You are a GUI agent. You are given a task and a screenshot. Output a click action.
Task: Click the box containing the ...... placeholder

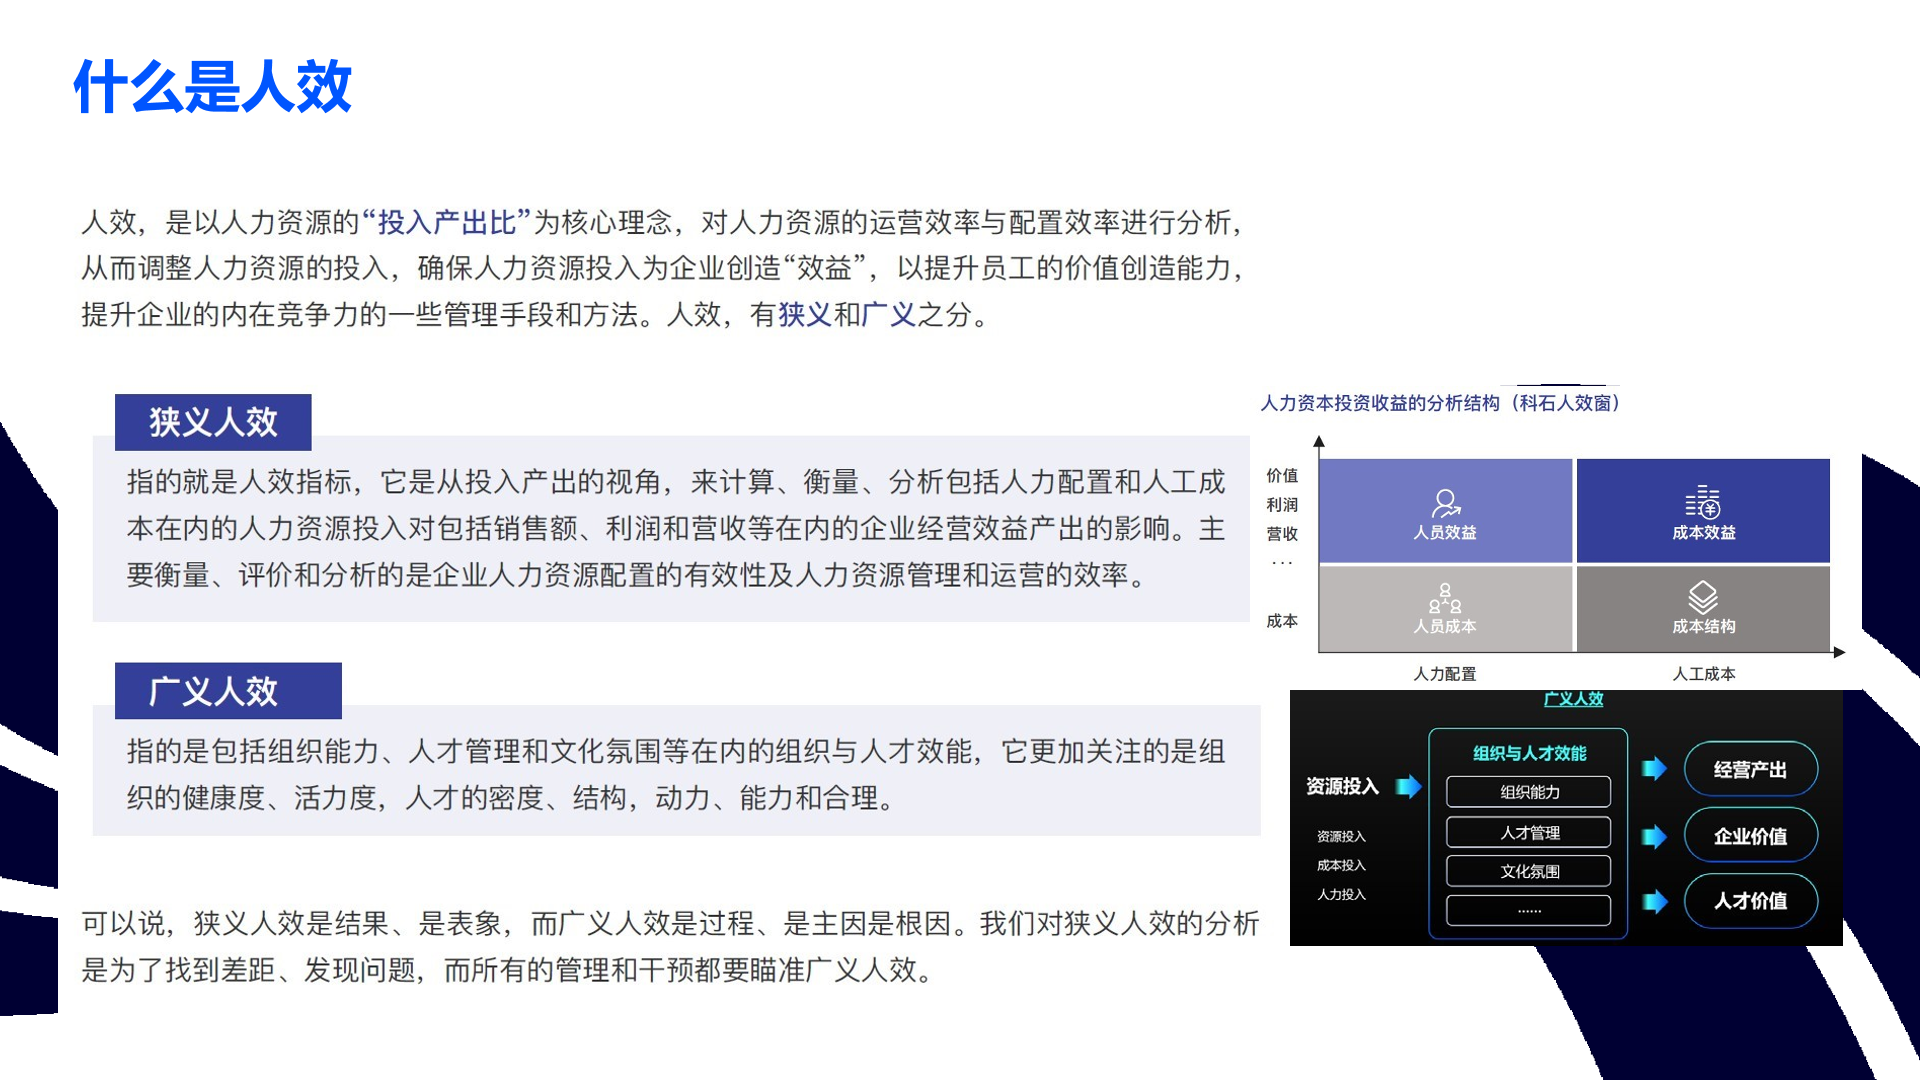click(x=1529, y=910)
